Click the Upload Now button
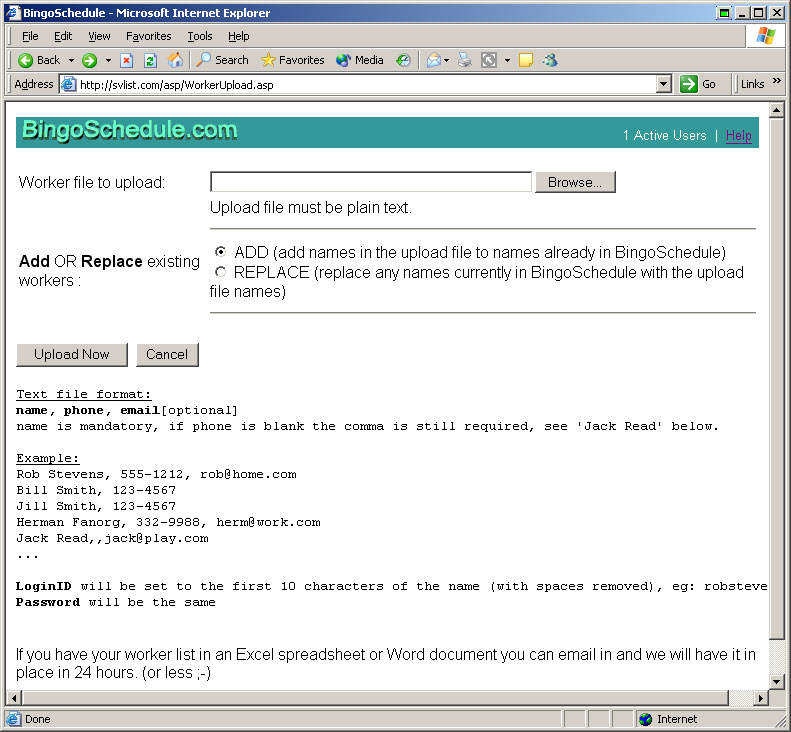Image resolution: width=791 pixels, height=732 pixels. 72,355
